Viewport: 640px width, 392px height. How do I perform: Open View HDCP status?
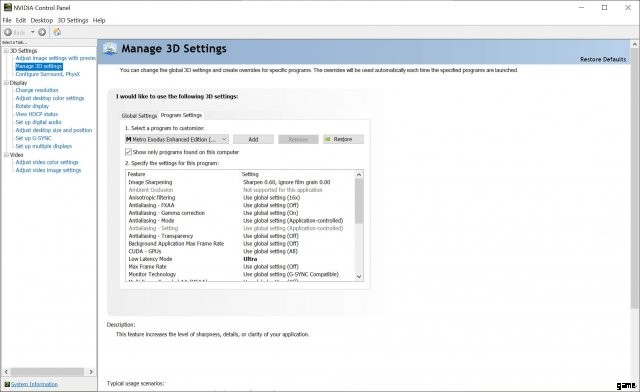(x=37, y=114)
